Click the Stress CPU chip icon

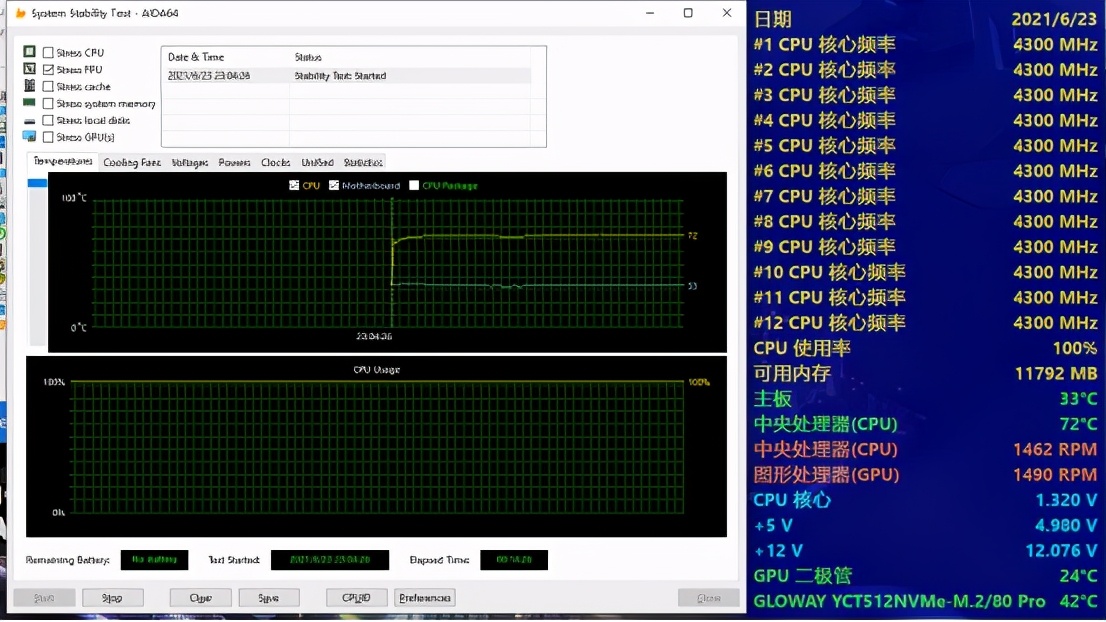tap(30, 51)
